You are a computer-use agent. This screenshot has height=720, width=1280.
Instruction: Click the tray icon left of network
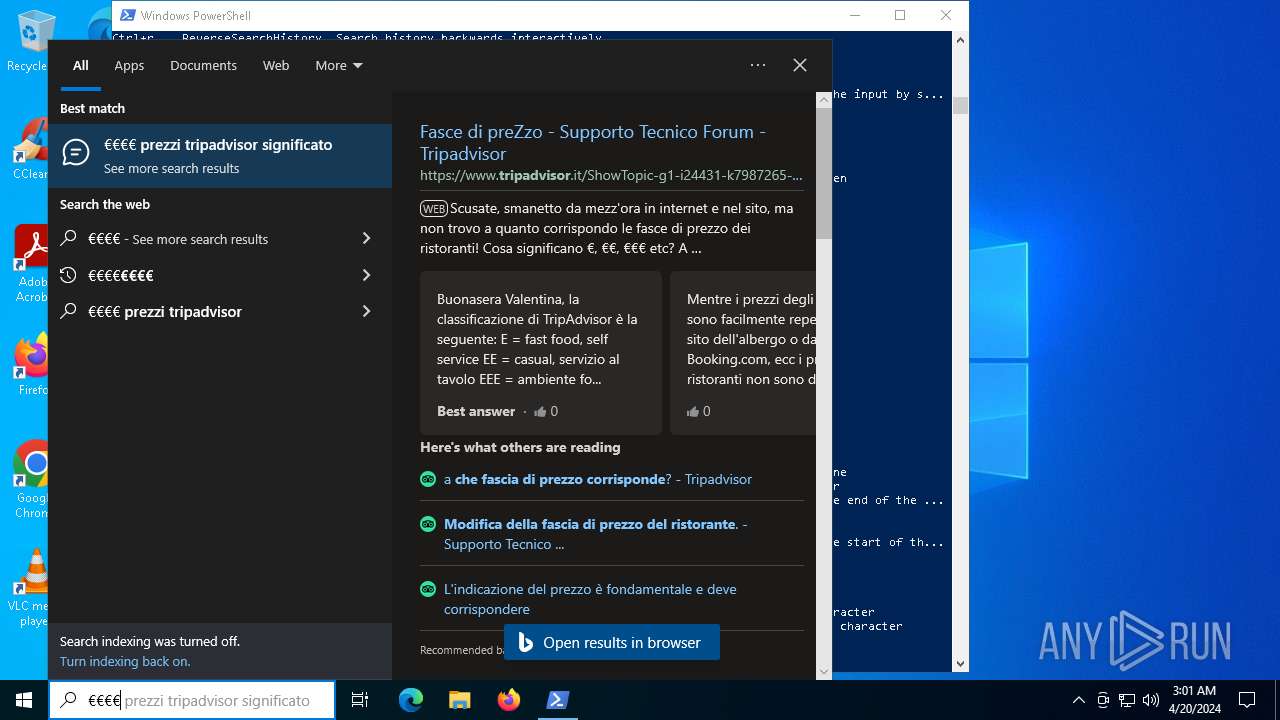[1103, 700]
